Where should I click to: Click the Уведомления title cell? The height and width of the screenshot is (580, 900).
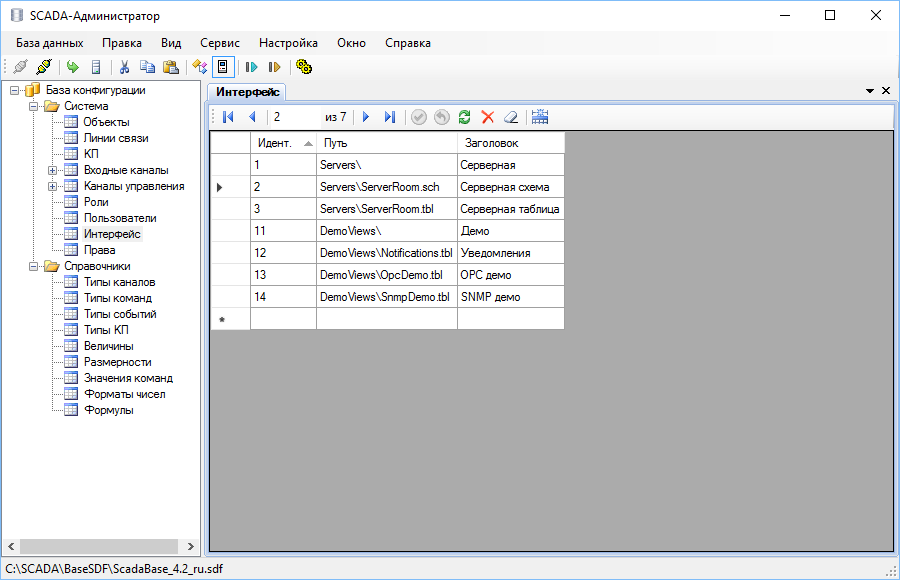tap(511, 253)
